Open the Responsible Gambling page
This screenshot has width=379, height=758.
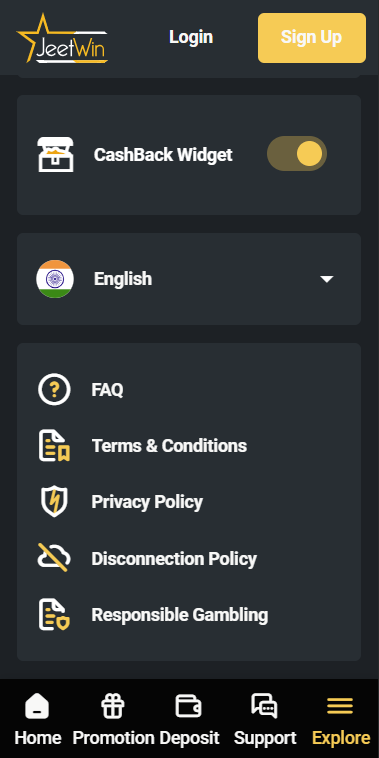[180, 615]
